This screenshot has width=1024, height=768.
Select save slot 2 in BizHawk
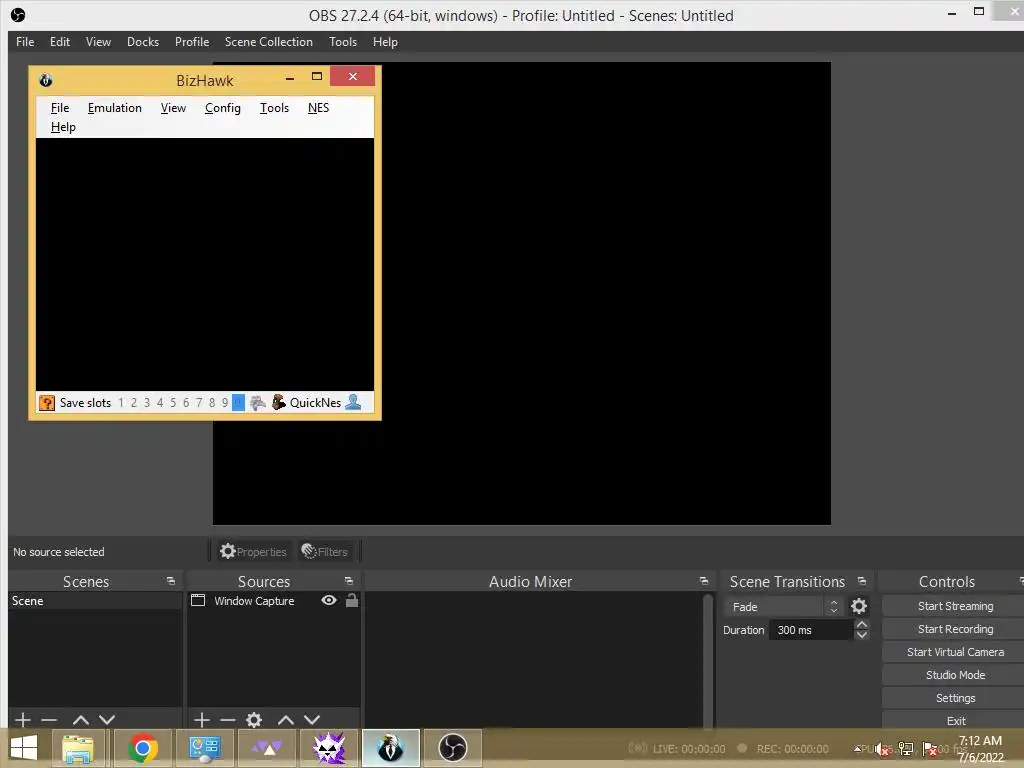click(134, 402)
